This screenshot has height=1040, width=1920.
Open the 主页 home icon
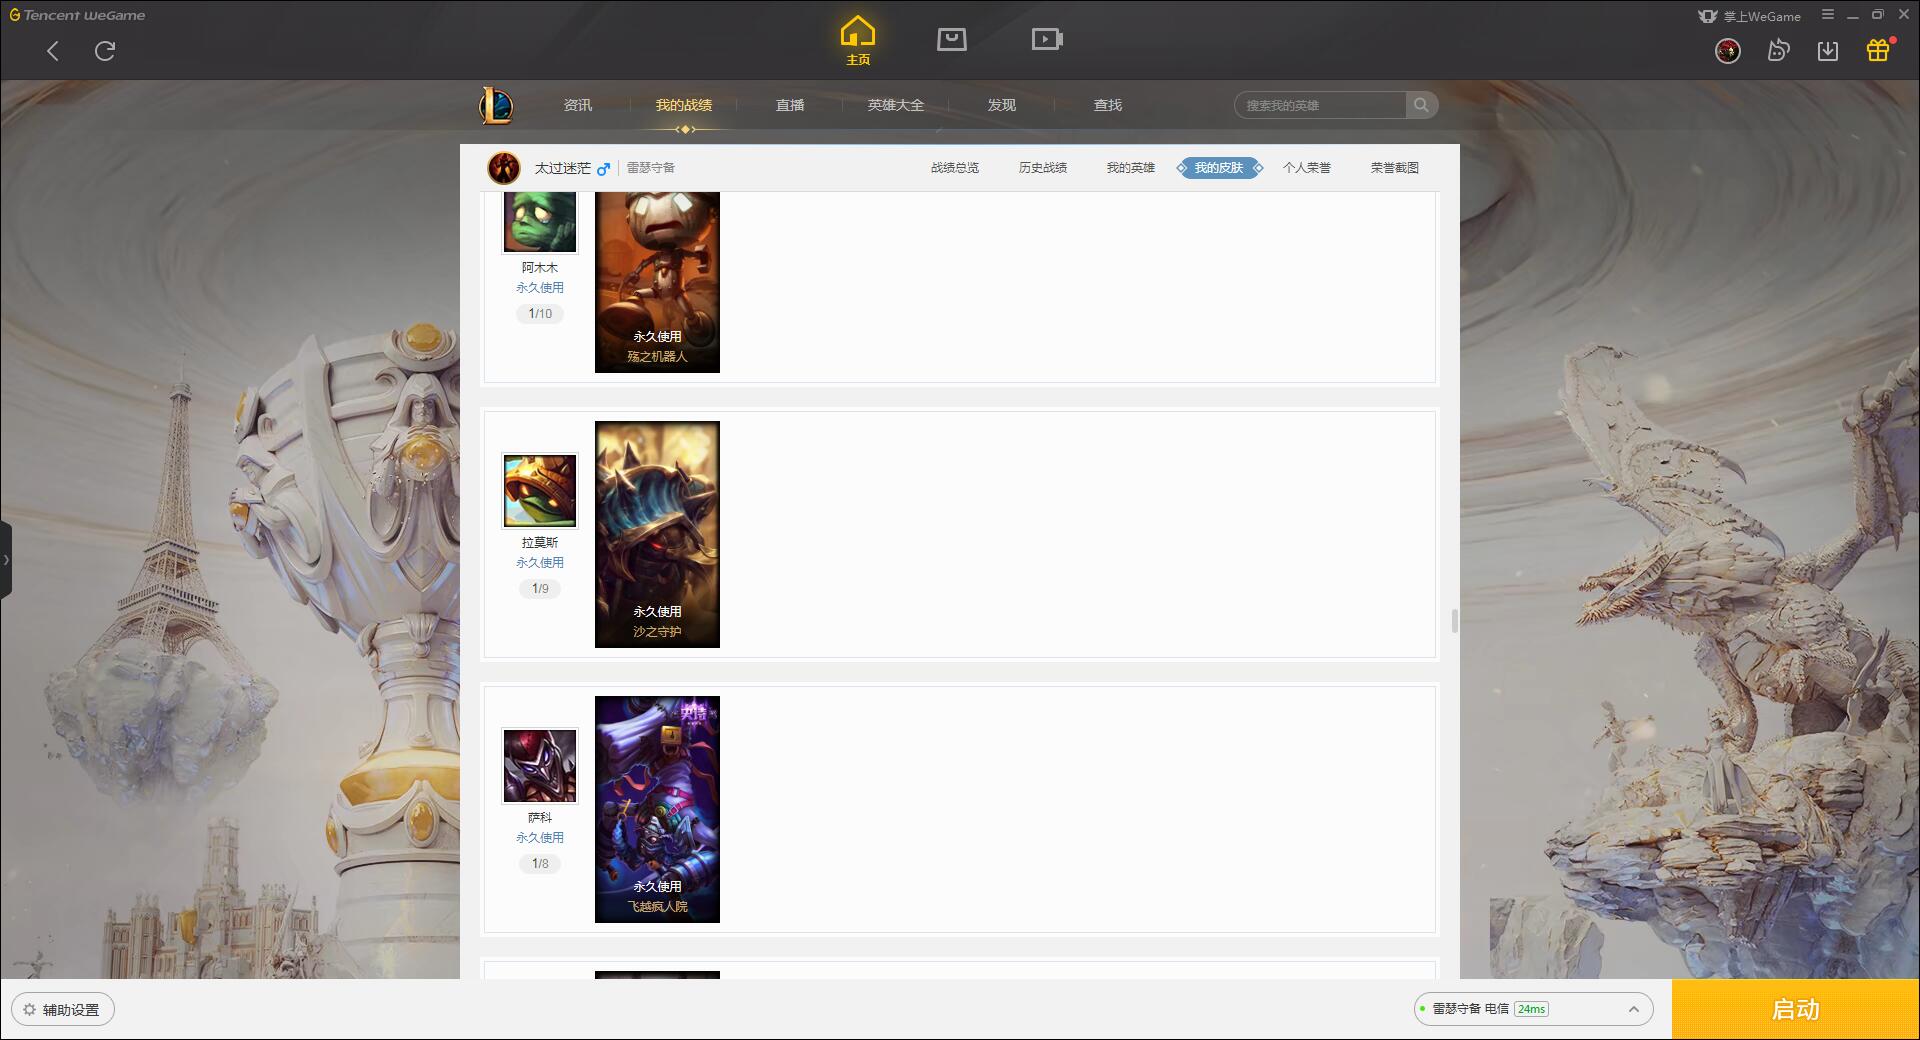click(x=858, y=41)
